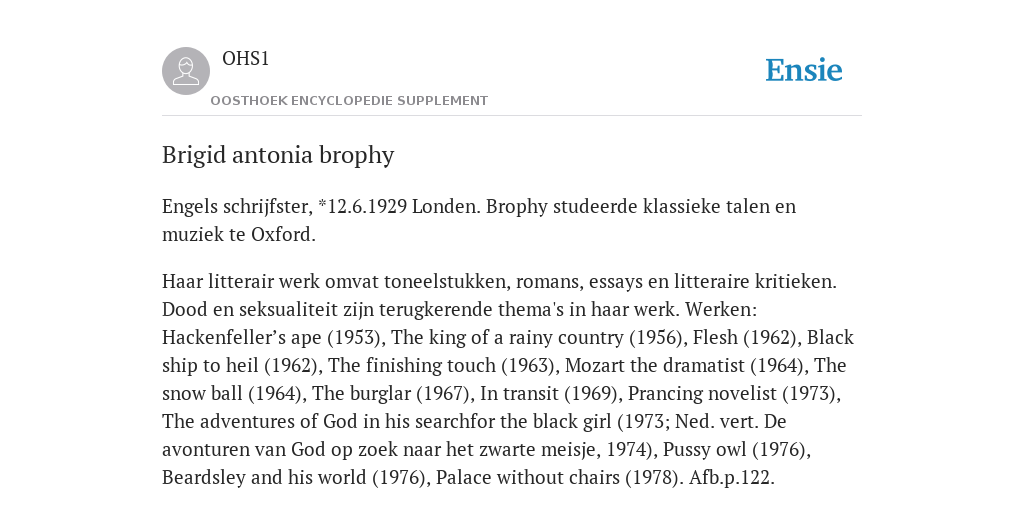Click the gray user avatar icon
1024x512 pixels.
(x=186, y=71)
